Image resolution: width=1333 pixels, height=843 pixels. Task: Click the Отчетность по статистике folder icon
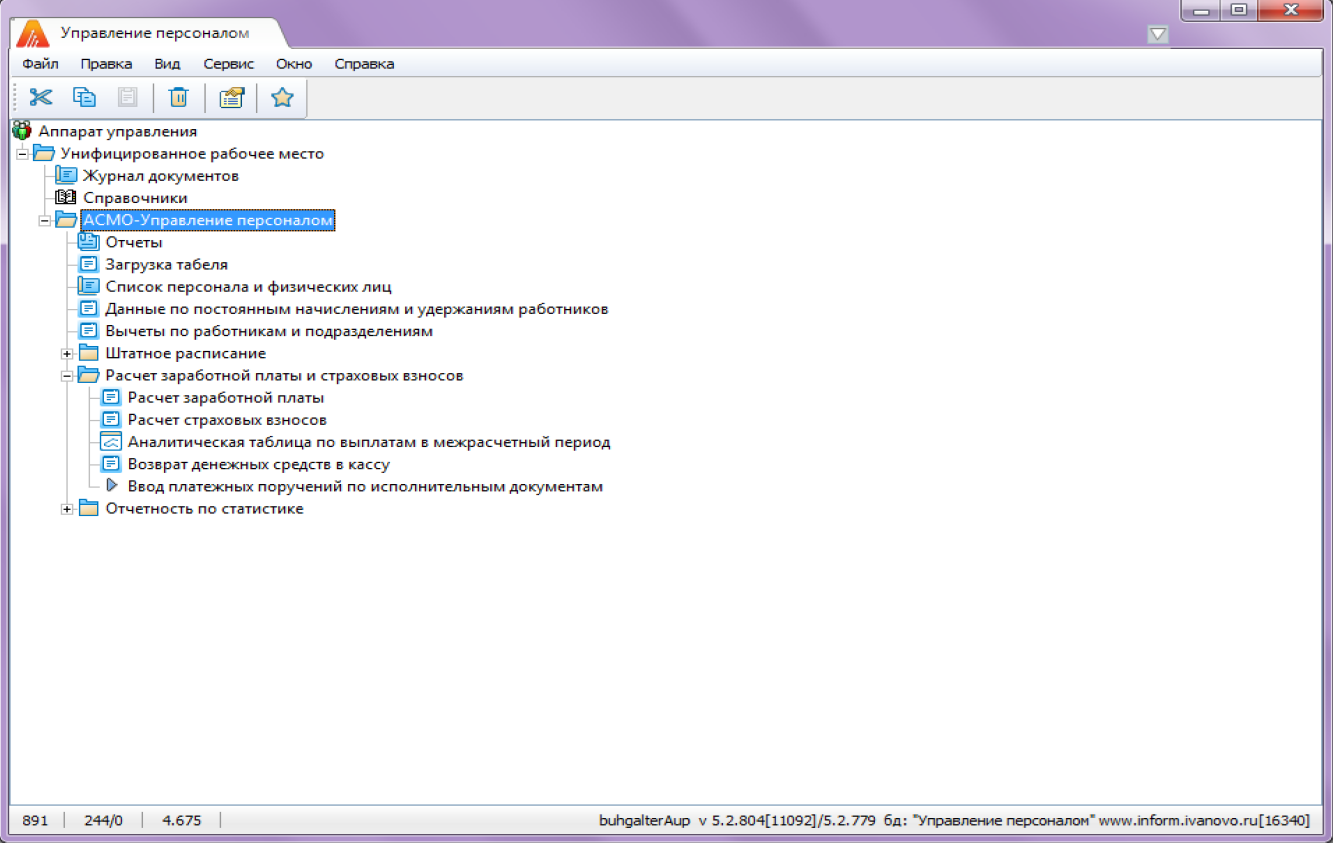point(89,508)
